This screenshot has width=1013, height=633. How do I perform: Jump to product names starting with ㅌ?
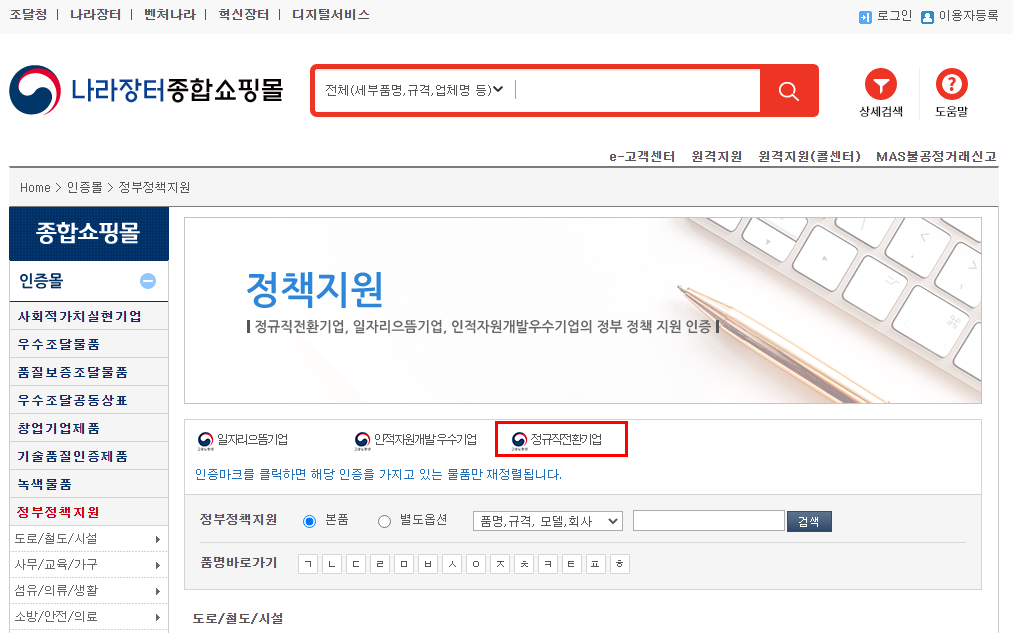pos(572,564)
